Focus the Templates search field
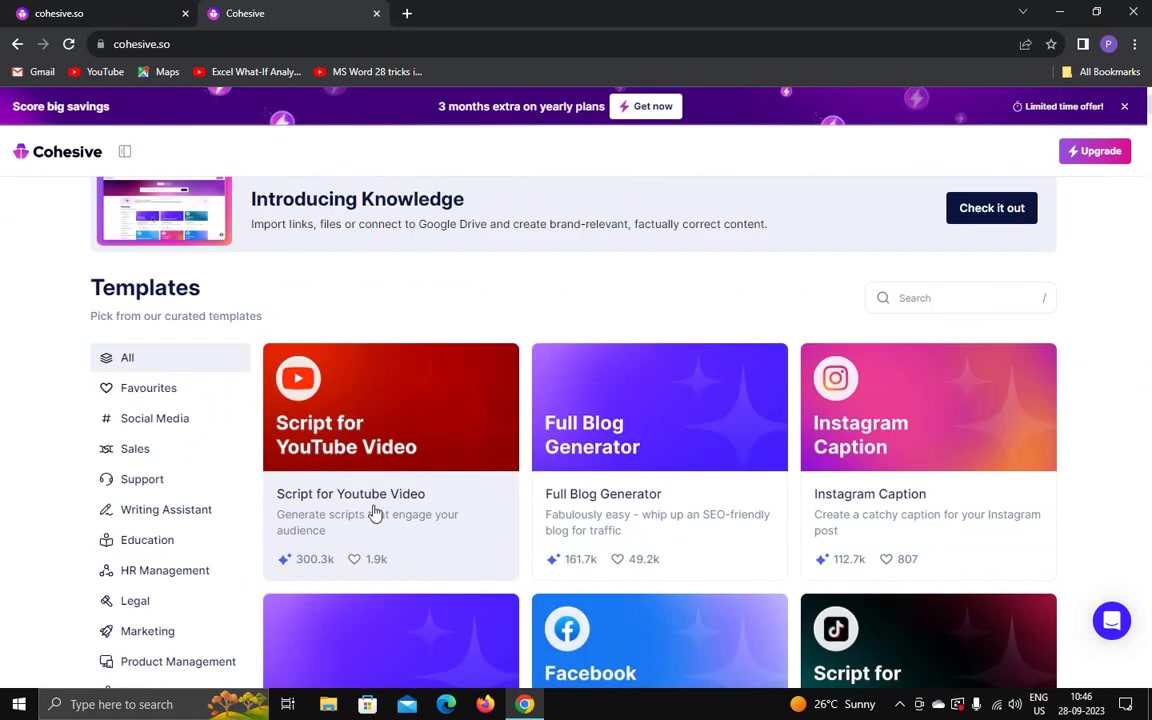The height and width of the screenshot is (720, 1152). 960,298
